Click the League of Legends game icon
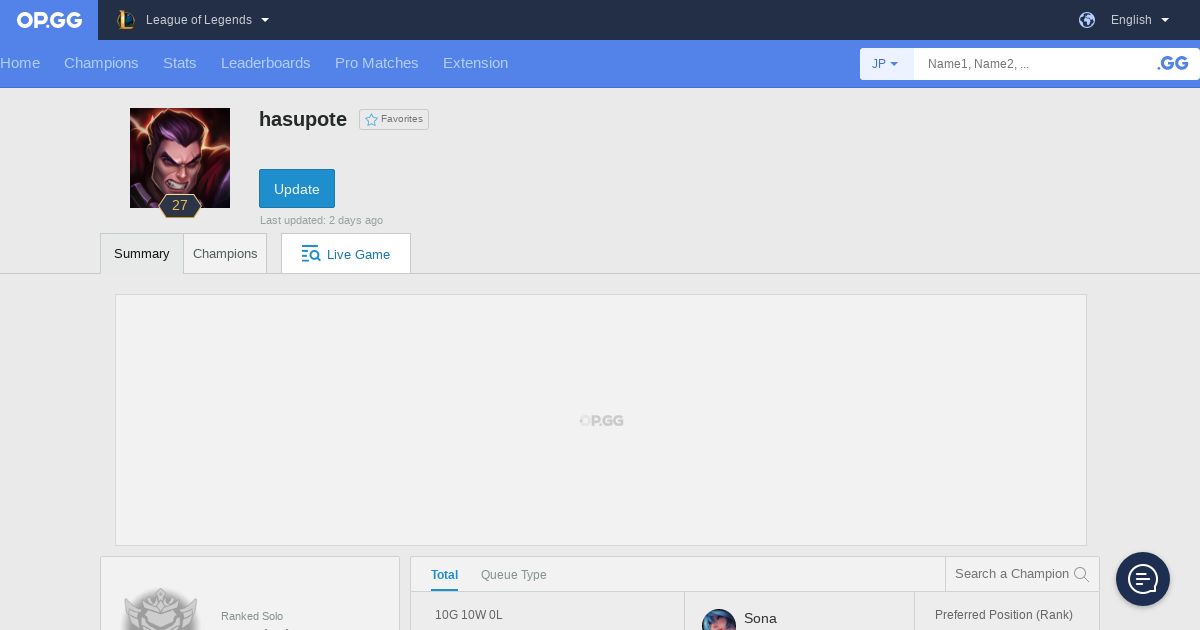The height and width of the screenshot is (630, 1200). pos(125,20)
